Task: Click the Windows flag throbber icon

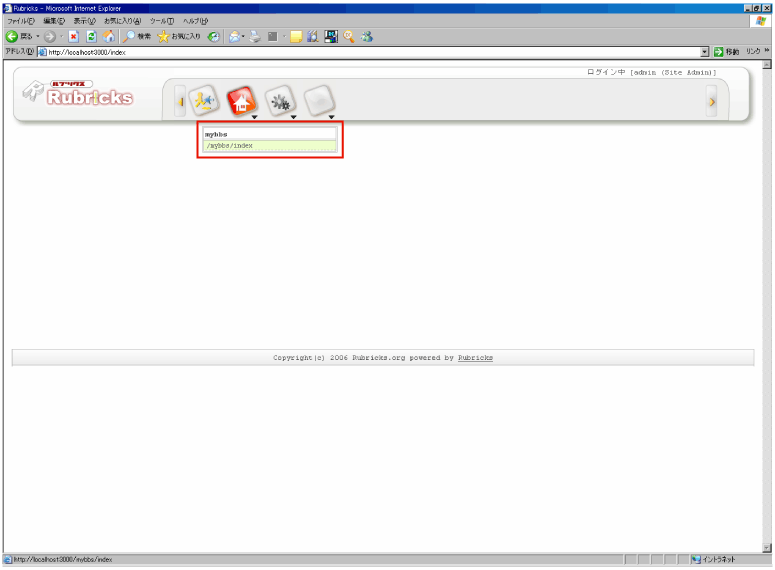Action: click(761, 21)
